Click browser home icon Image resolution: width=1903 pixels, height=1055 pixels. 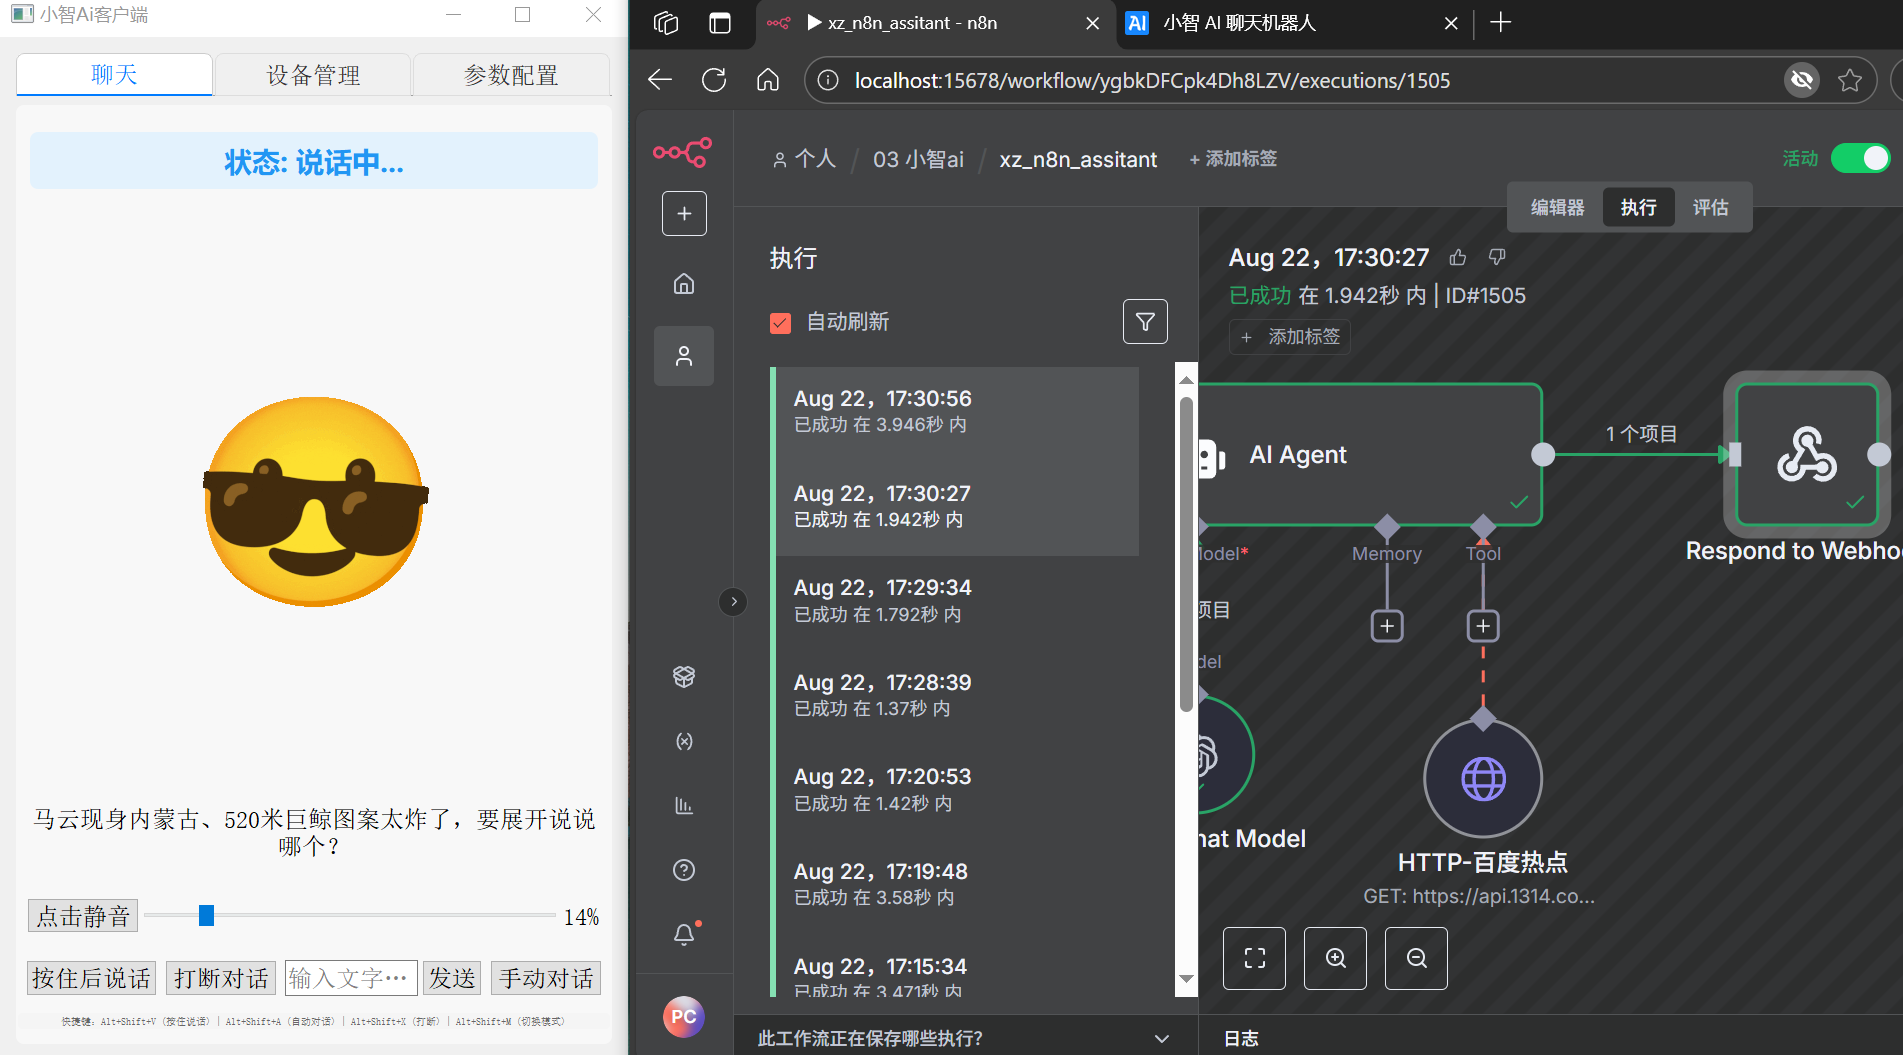coord(768,80)
